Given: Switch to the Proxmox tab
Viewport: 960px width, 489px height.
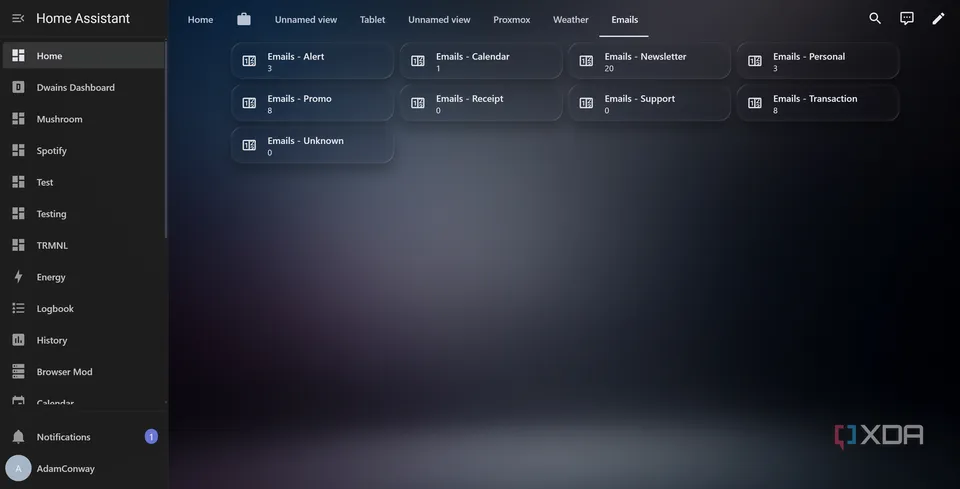Looking at the screenshot, I should tap(512, 20).
